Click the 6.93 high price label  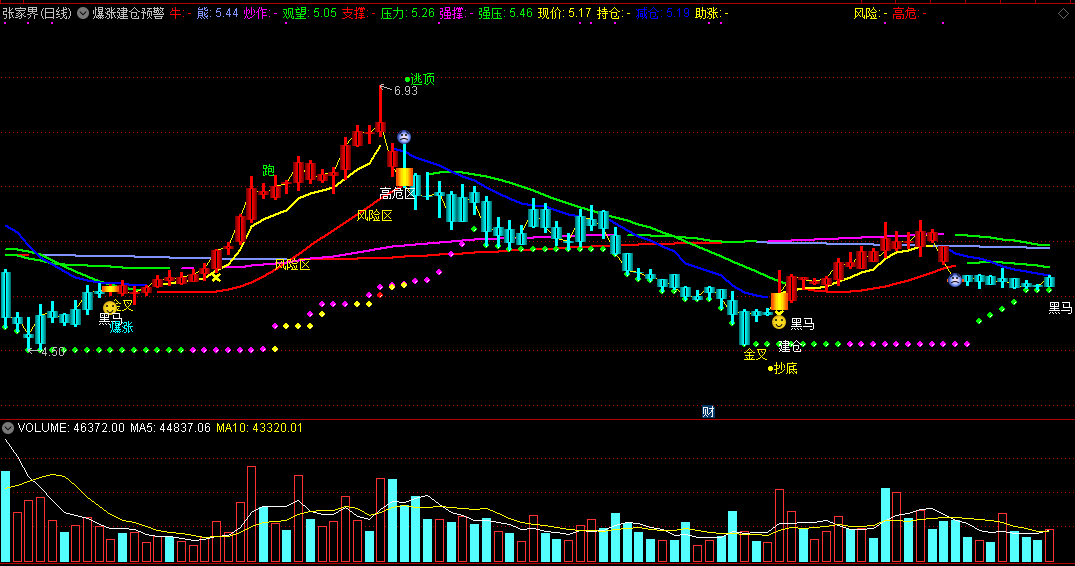click(406, 91)
